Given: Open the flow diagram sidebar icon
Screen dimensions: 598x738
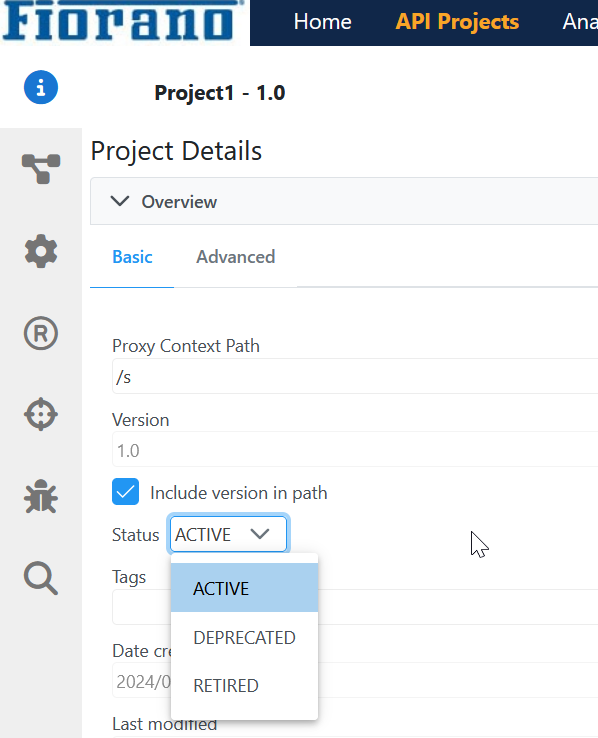Looking at the screenshot, I should [x=41, y=169].
